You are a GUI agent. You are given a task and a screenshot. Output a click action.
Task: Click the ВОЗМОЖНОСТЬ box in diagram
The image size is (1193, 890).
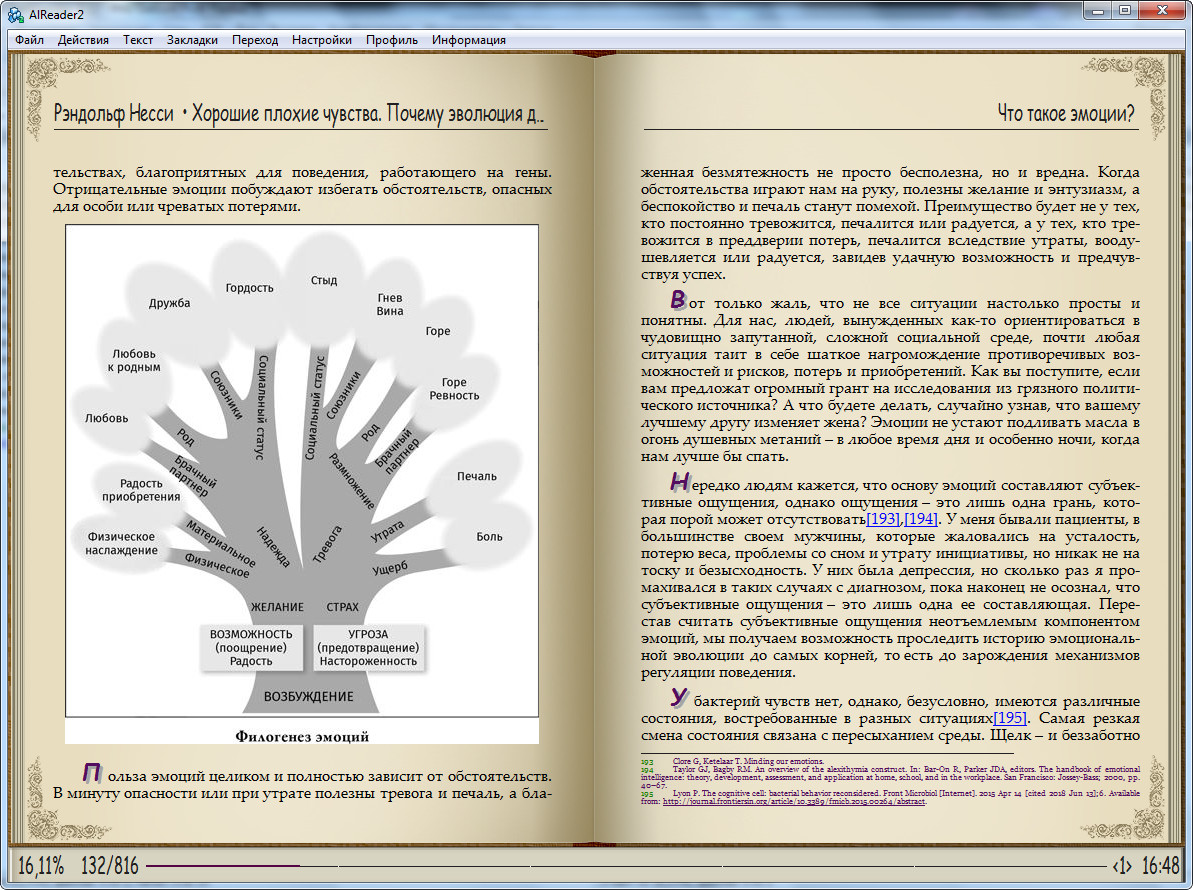[x=251, y=647]
